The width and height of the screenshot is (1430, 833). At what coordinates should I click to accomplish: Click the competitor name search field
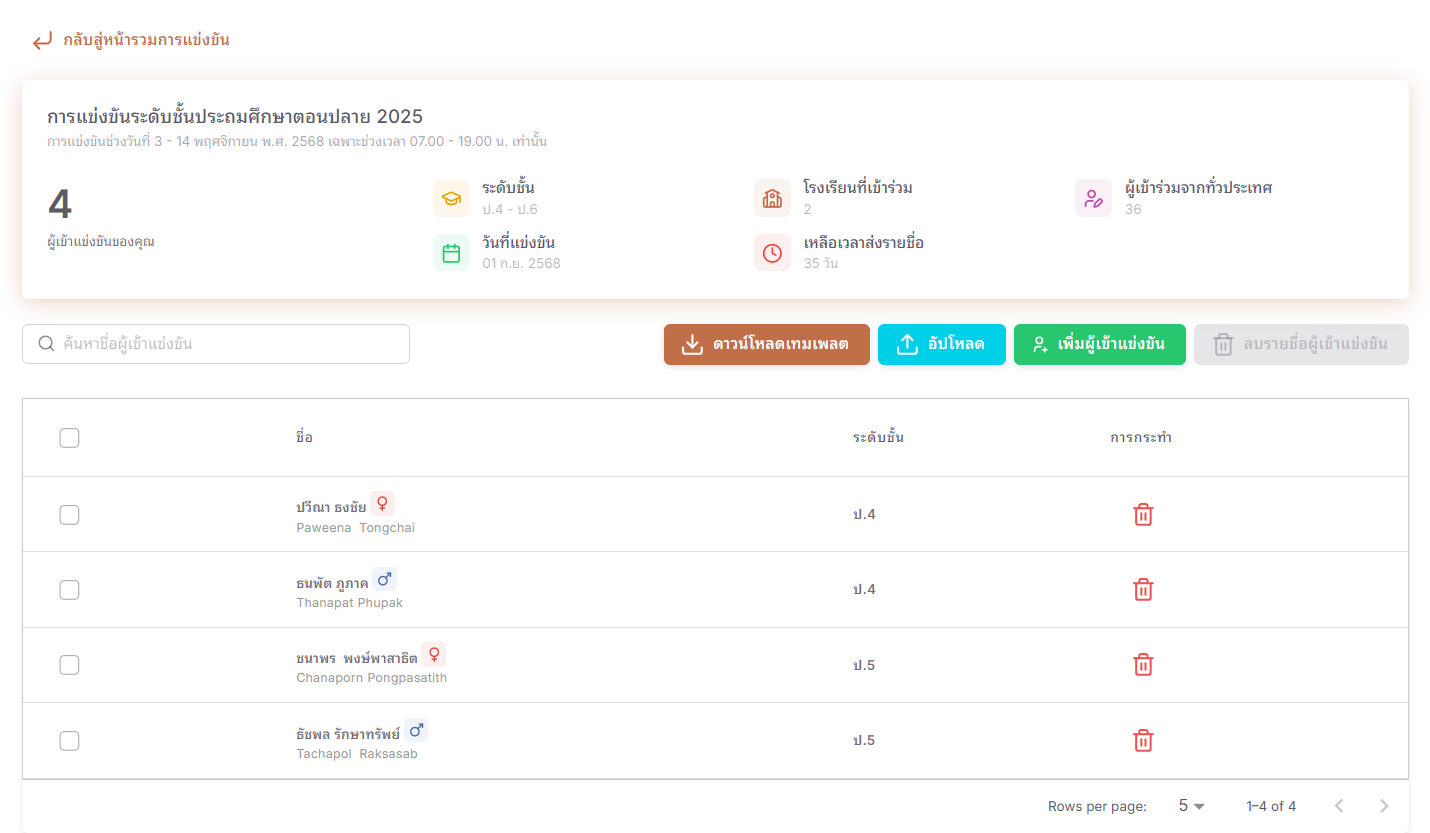(x=216, y=344)
